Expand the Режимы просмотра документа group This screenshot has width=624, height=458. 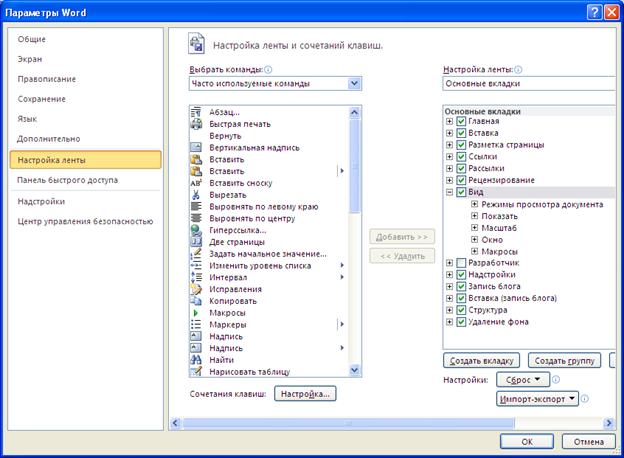(x=474, y=204)
